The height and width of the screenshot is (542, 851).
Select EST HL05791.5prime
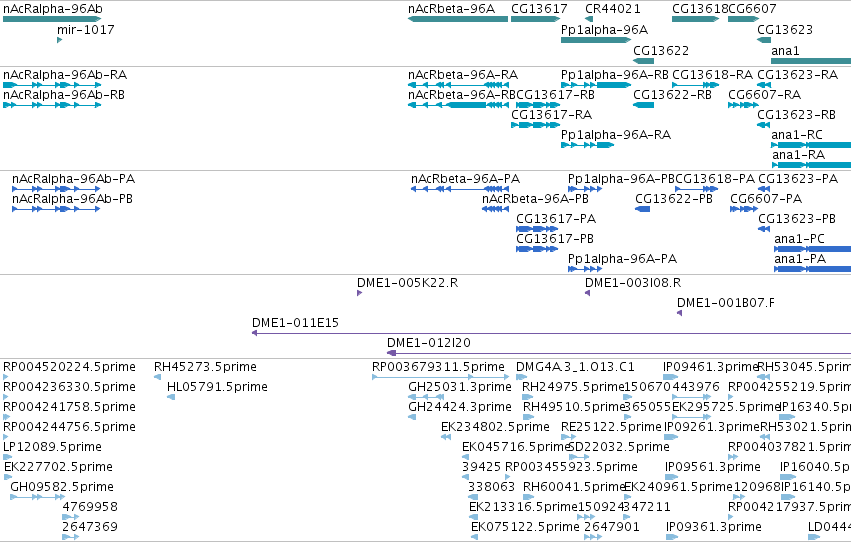171,397
